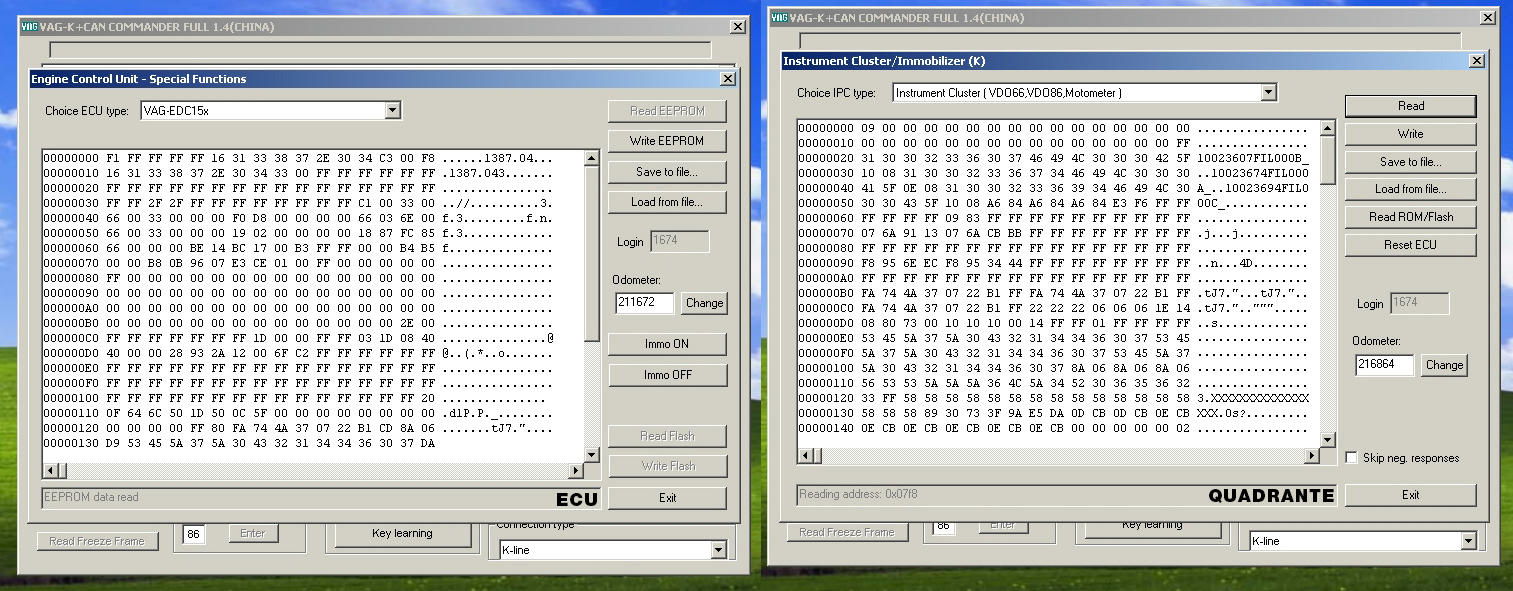
Task: Close left VAG-K+CAN Commander window
Action: point(738,27)
